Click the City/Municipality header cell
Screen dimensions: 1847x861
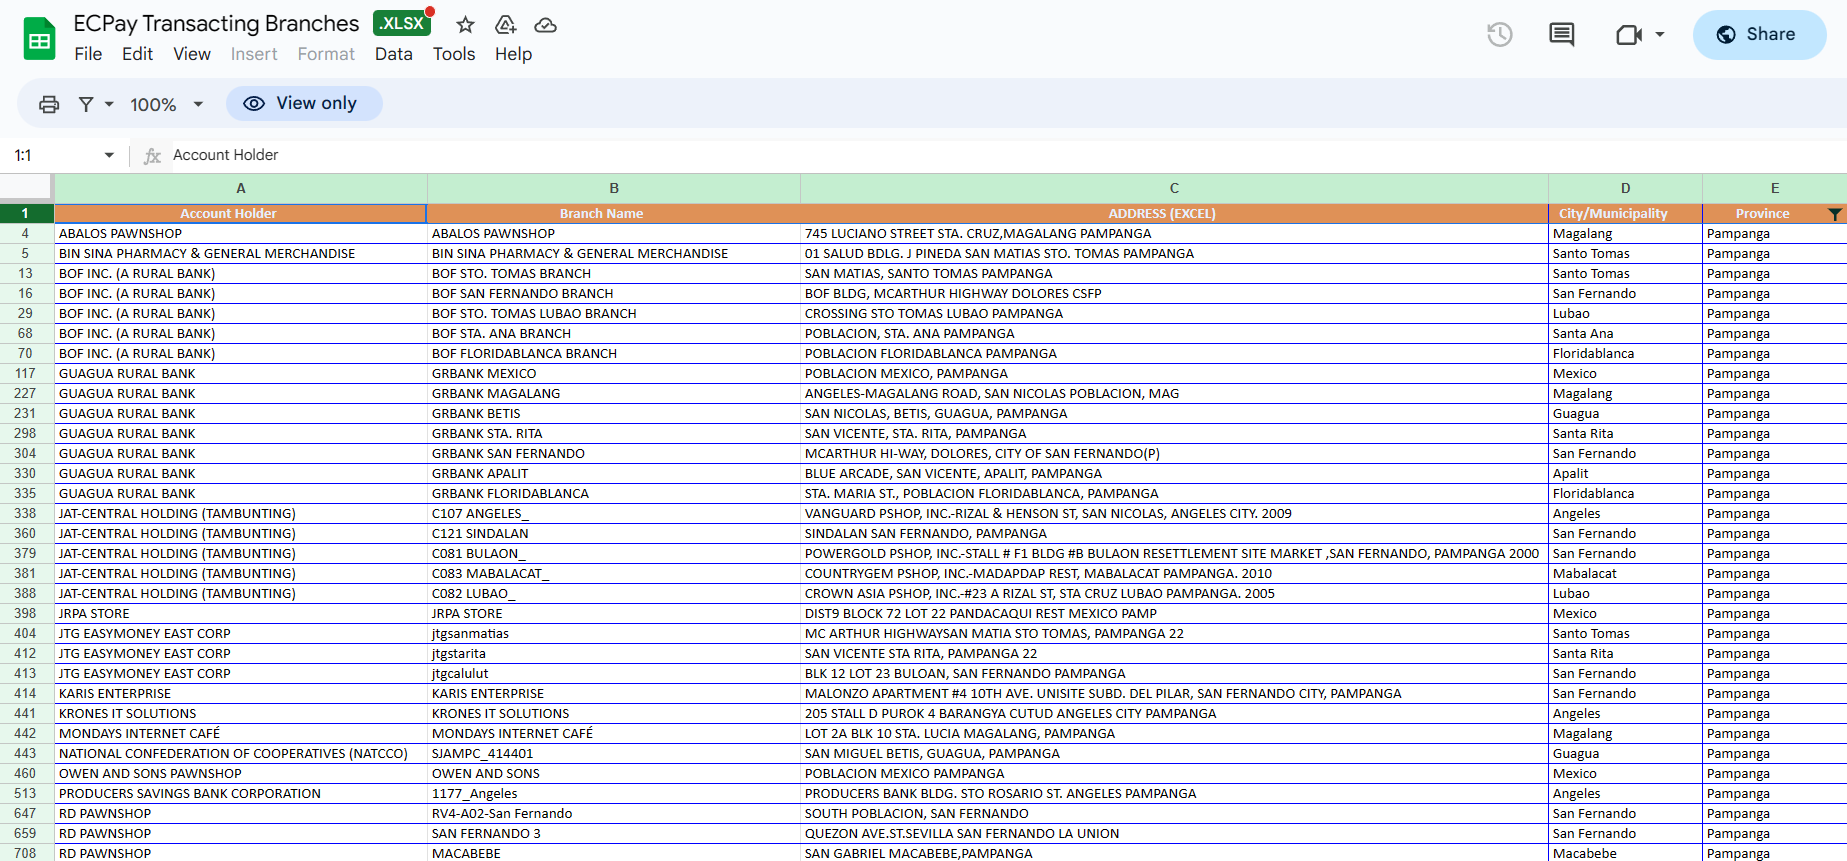[x=1625, y=214]
